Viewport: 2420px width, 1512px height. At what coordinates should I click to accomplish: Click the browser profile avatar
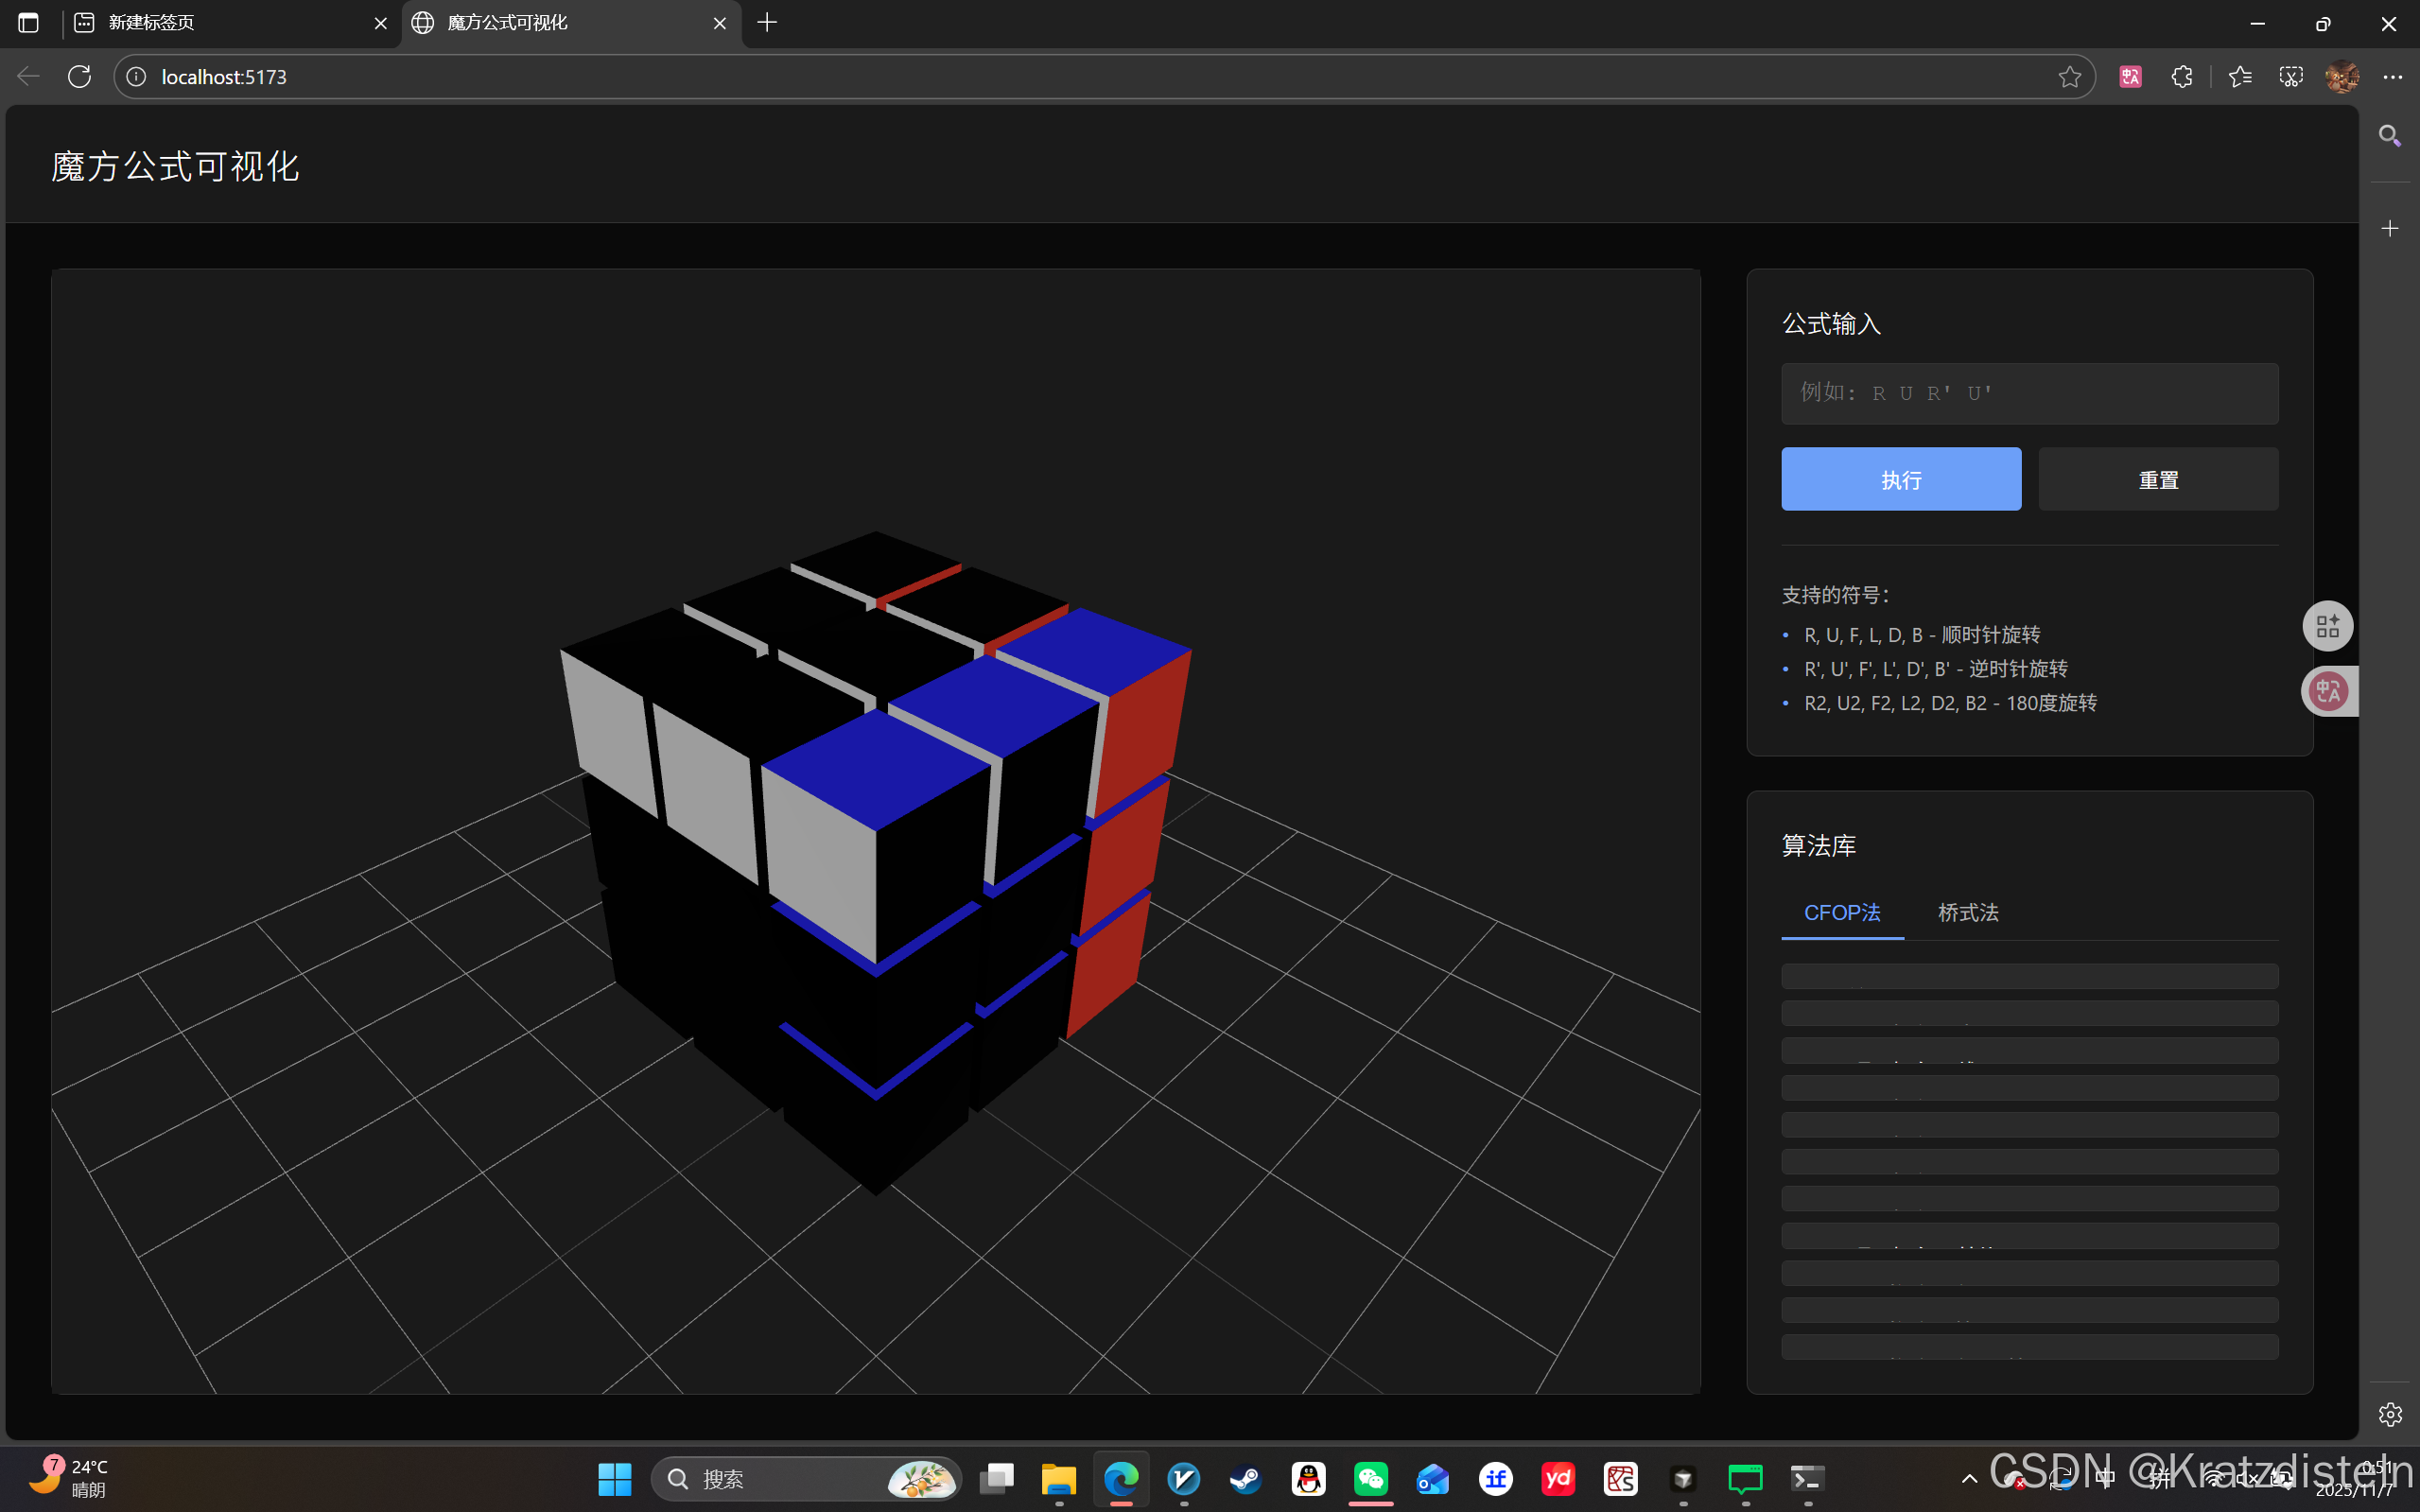point(2341,77)
